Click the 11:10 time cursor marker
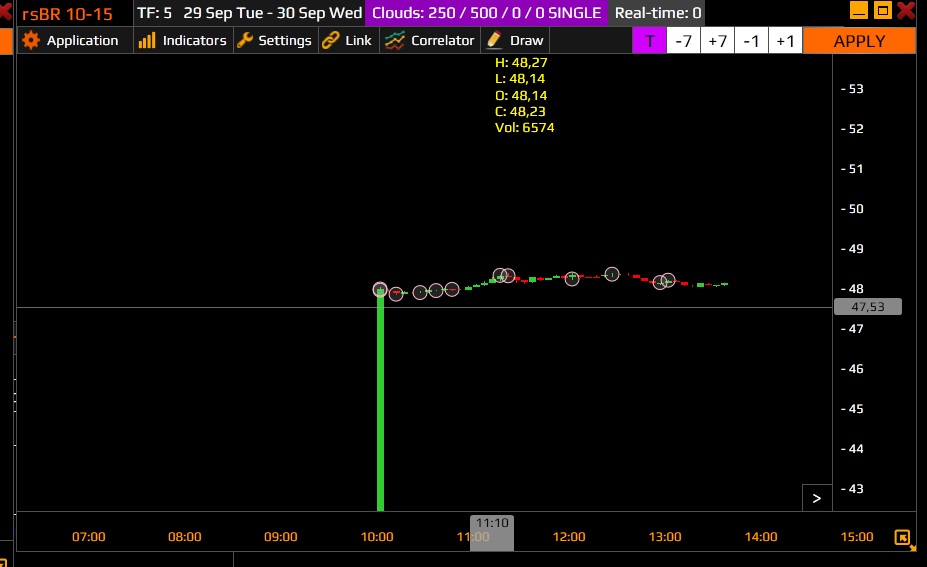927x567 pixels. (492, 533)
